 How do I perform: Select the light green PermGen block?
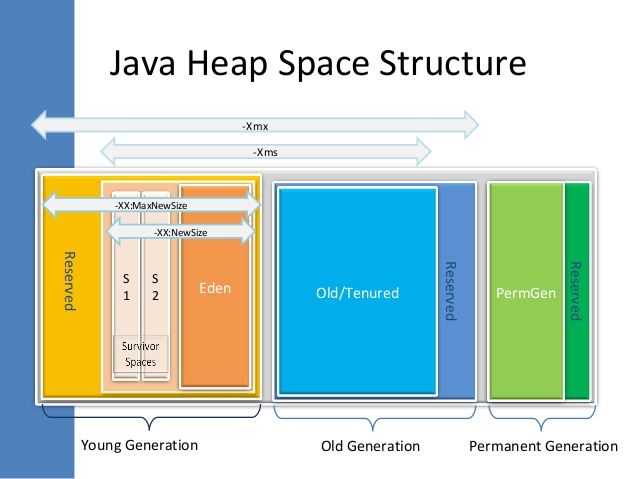pyautogui.click(x=526, y=291)
